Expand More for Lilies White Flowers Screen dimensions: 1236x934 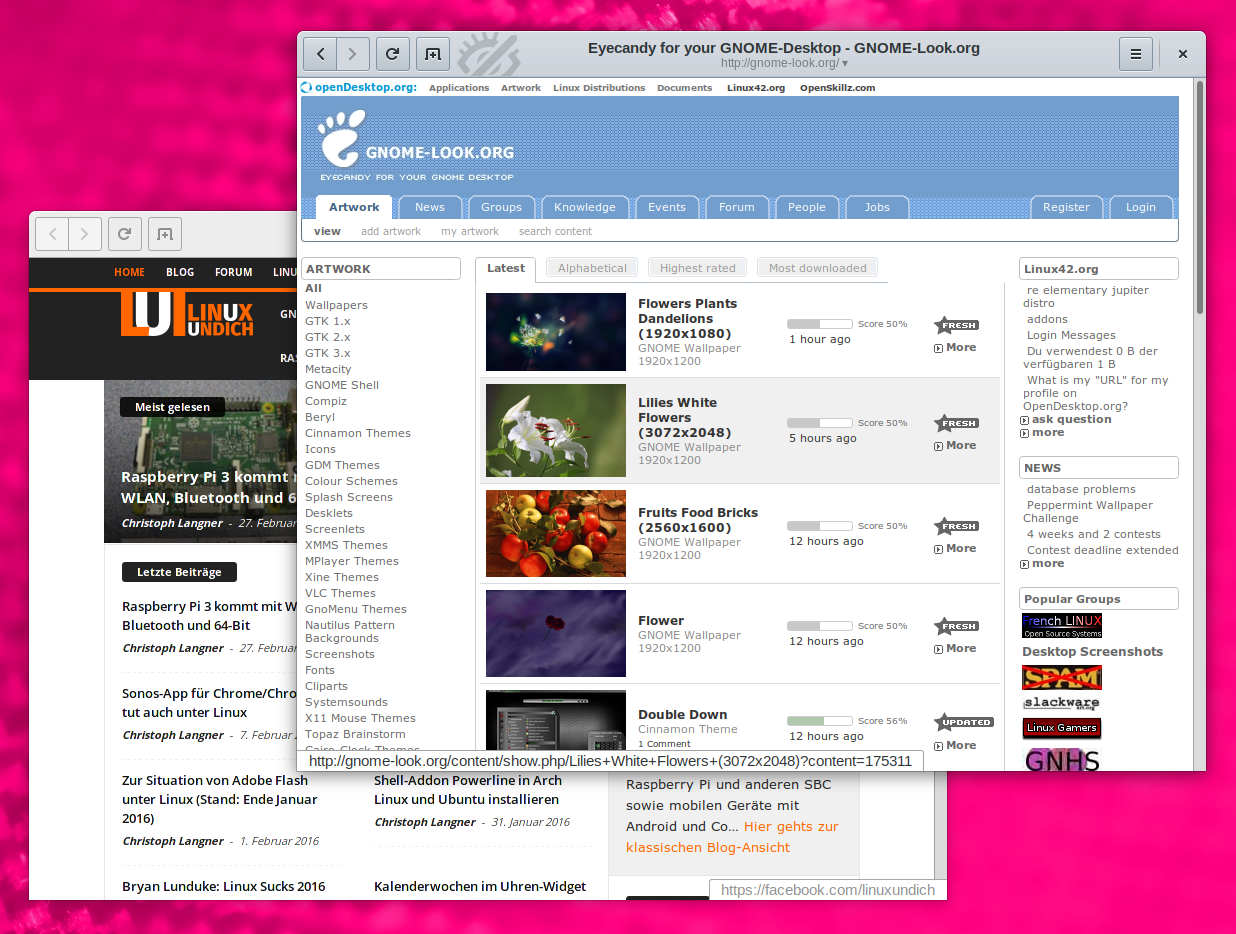click(x=955, y=446)
